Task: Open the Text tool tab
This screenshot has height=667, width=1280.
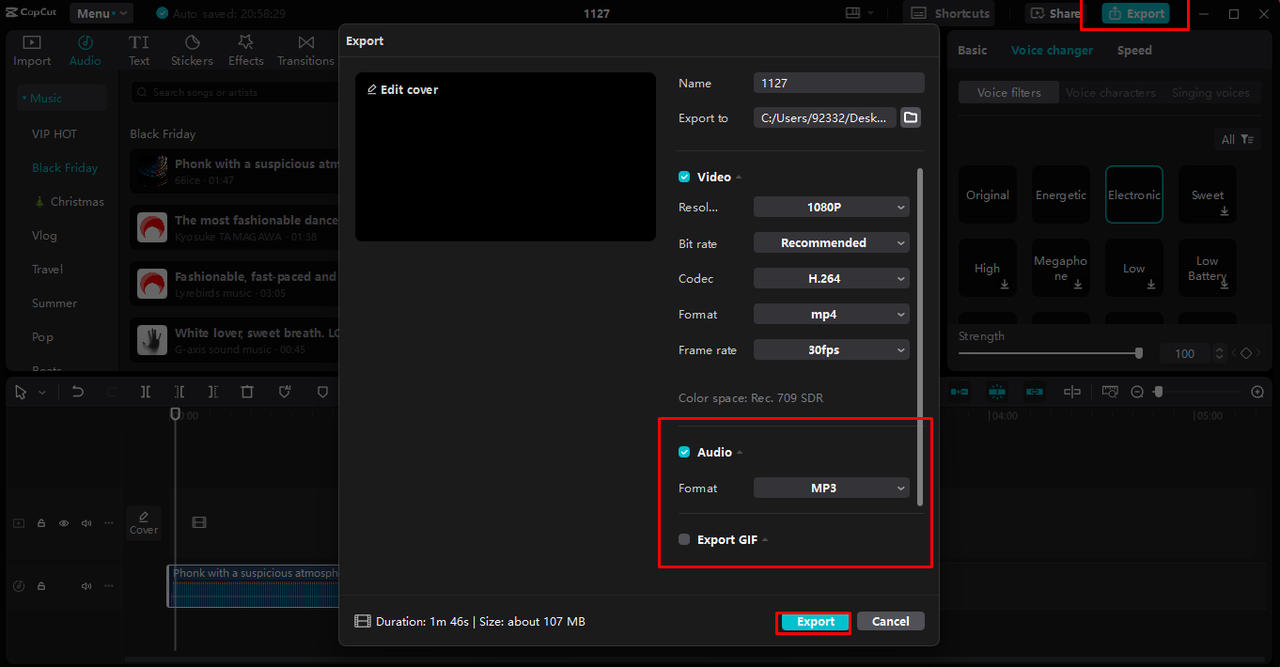Action: pyautogui.click(x=139, y=50)
